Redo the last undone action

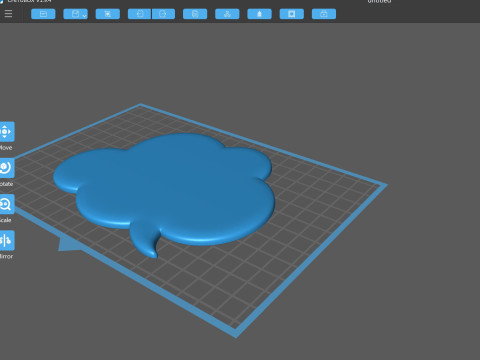[163, 14]
